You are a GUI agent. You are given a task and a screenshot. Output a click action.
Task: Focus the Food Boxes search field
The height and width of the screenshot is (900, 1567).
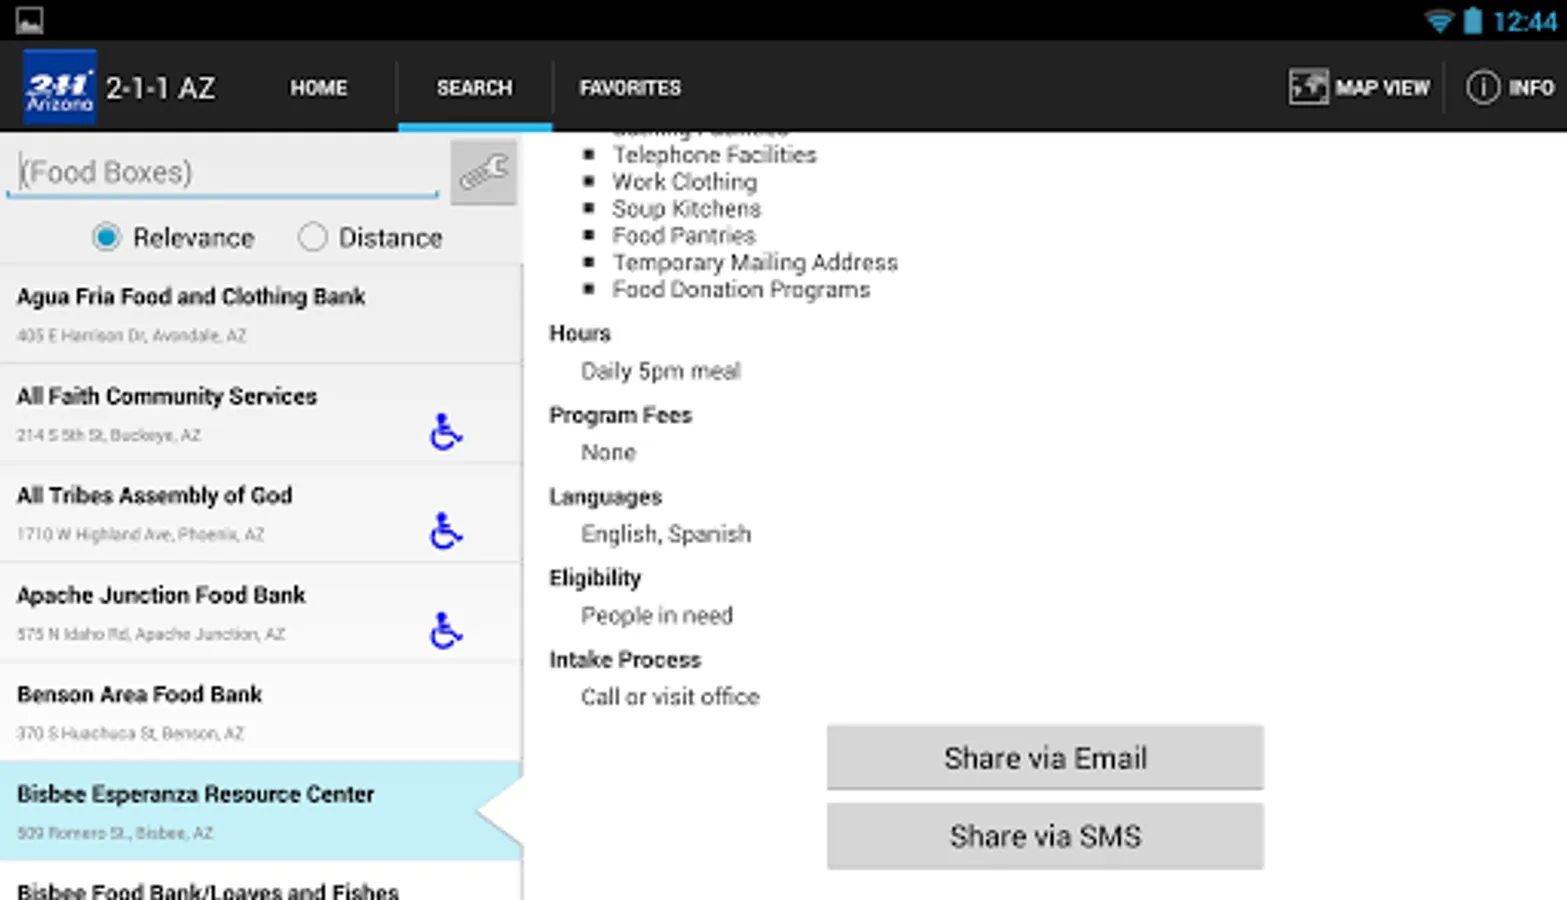(x=223, y=172)
